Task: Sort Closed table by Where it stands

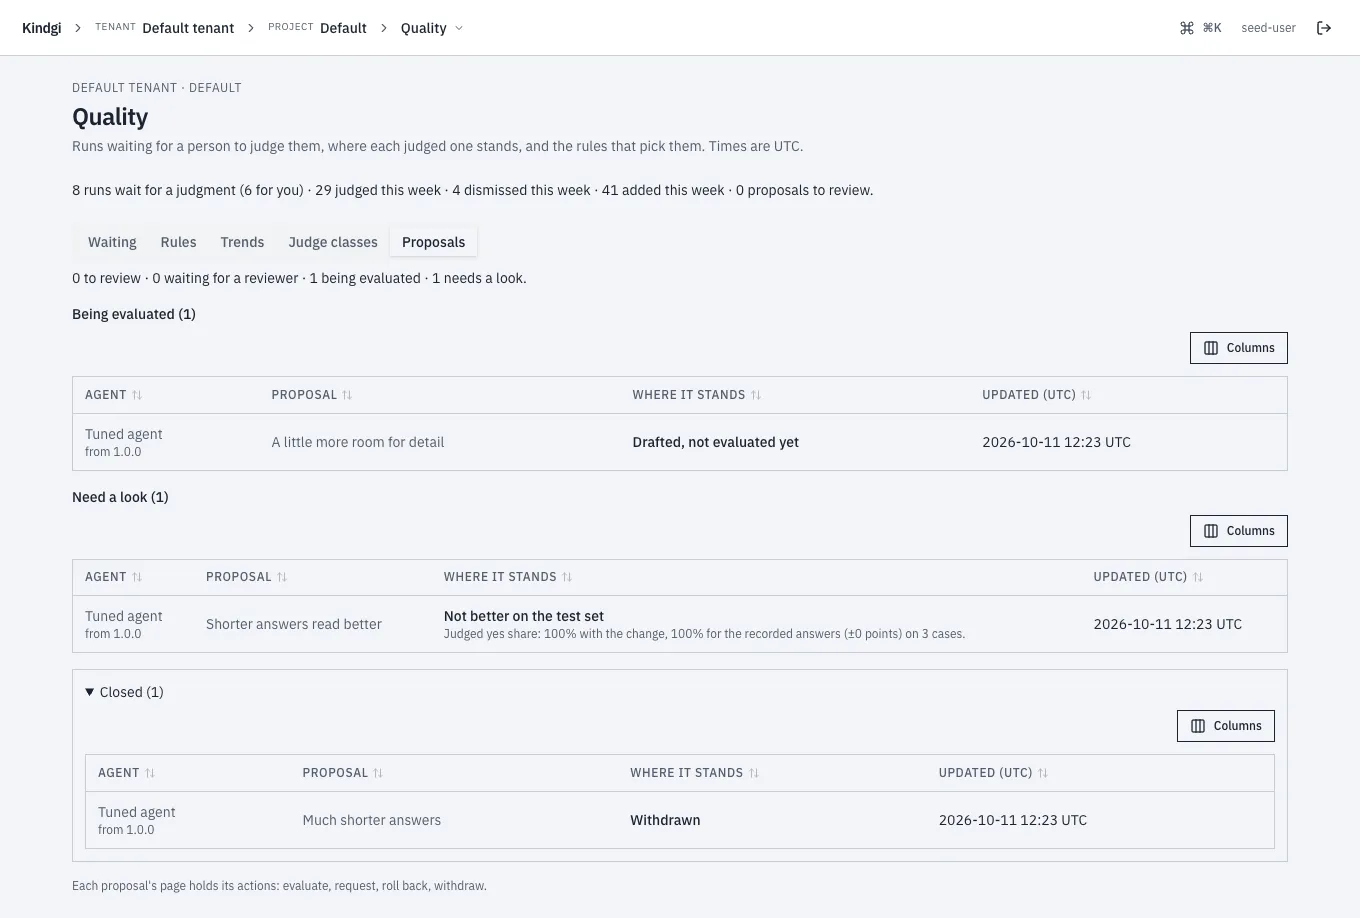Action: tap(695, 773)
